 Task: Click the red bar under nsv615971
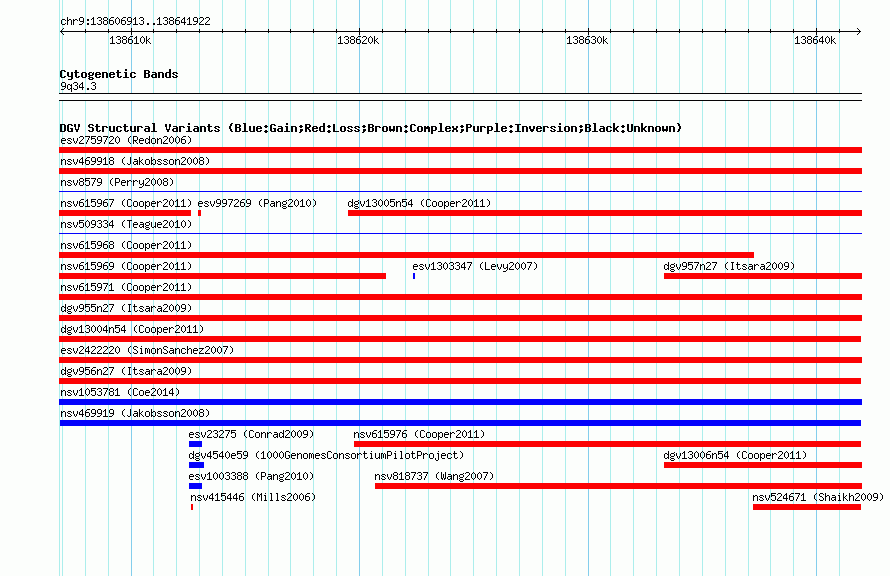pos(460,297)
